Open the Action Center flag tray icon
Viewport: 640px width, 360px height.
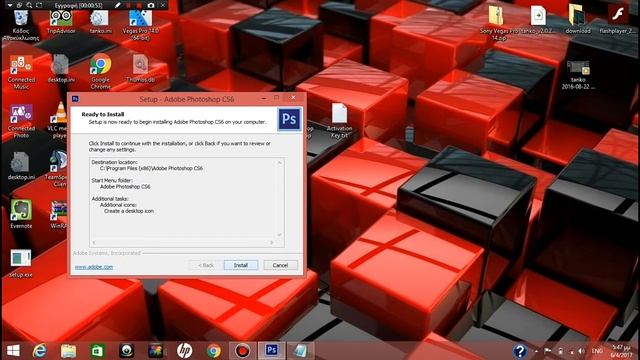click(548, 351)
